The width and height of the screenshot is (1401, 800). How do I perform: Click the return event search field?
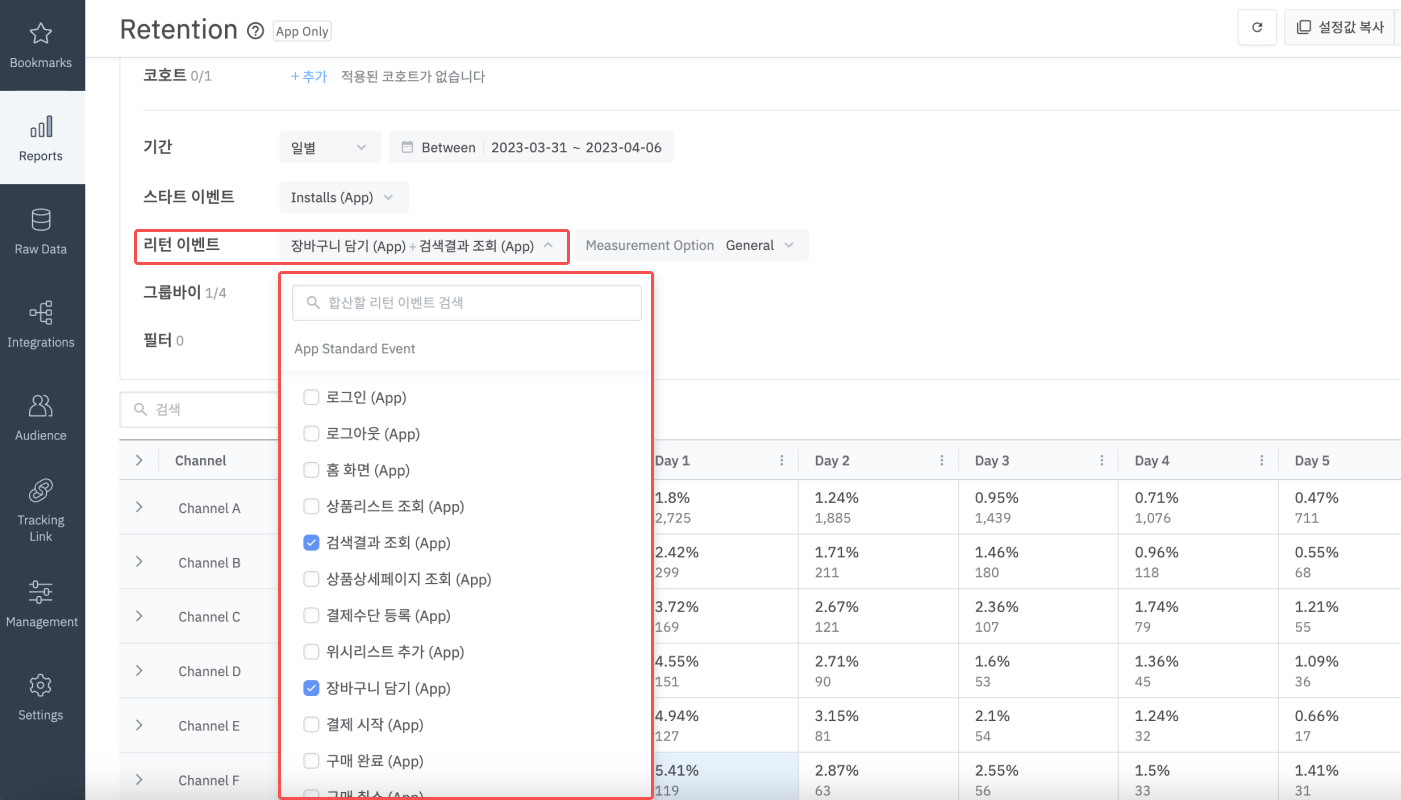click(467, 302)
